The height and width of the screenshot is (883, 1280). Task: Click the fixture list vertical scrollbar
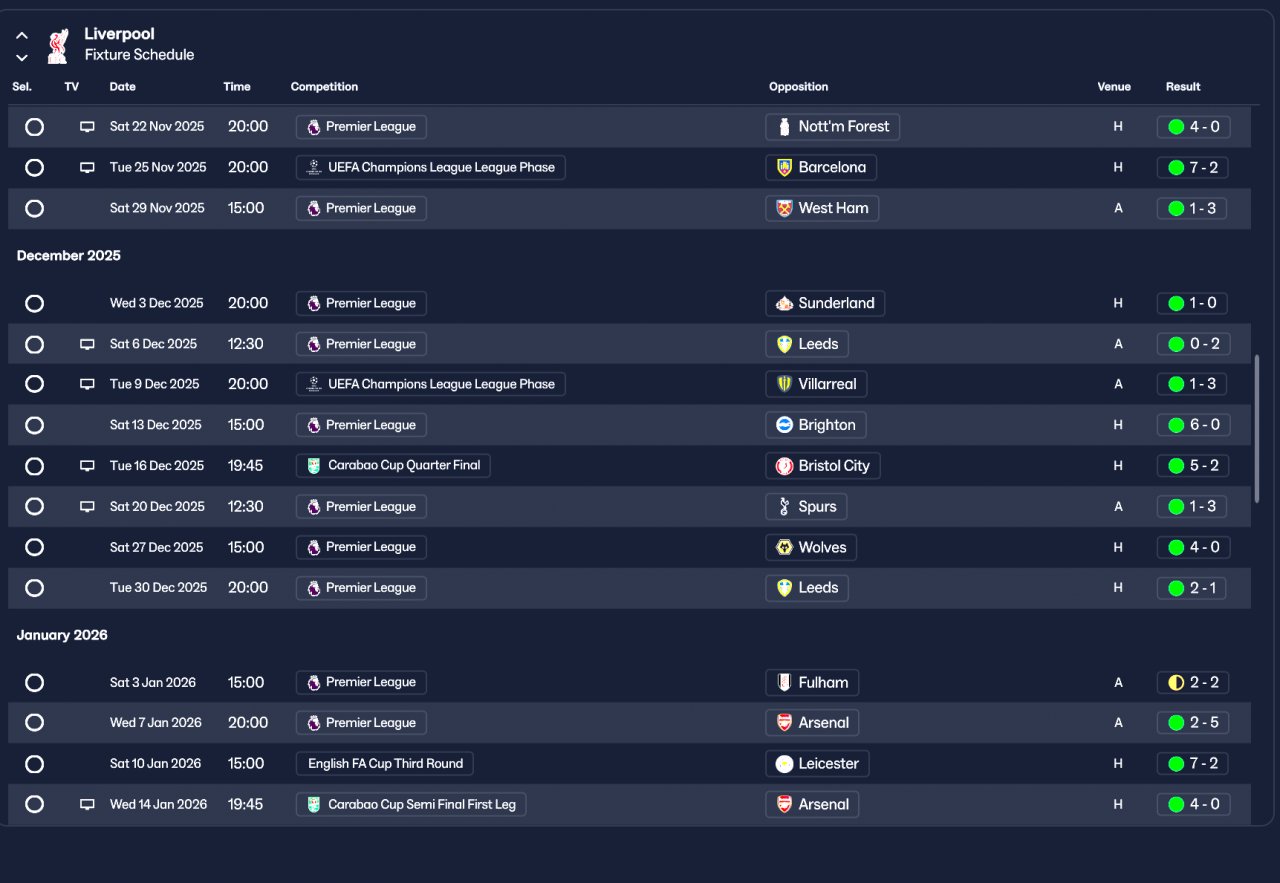tap(1257, 428)
